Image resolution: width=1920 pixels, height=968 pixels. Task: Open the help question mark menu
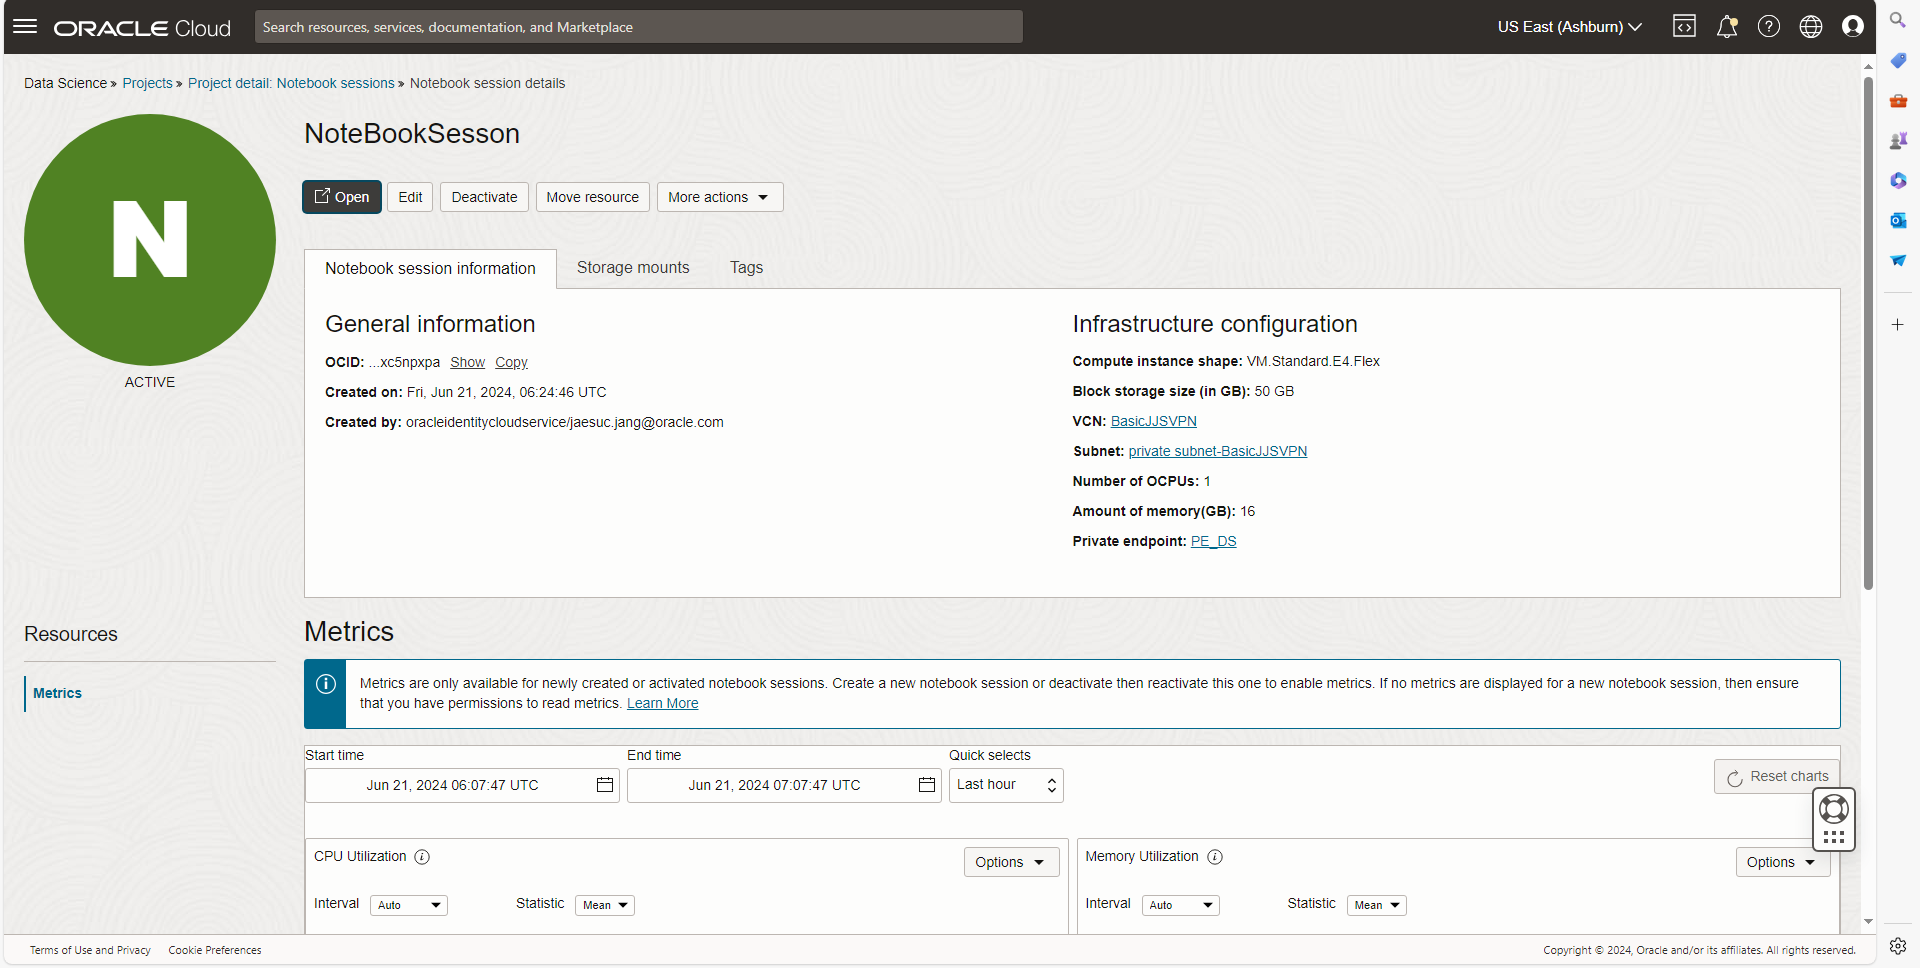coord(1769,27)
